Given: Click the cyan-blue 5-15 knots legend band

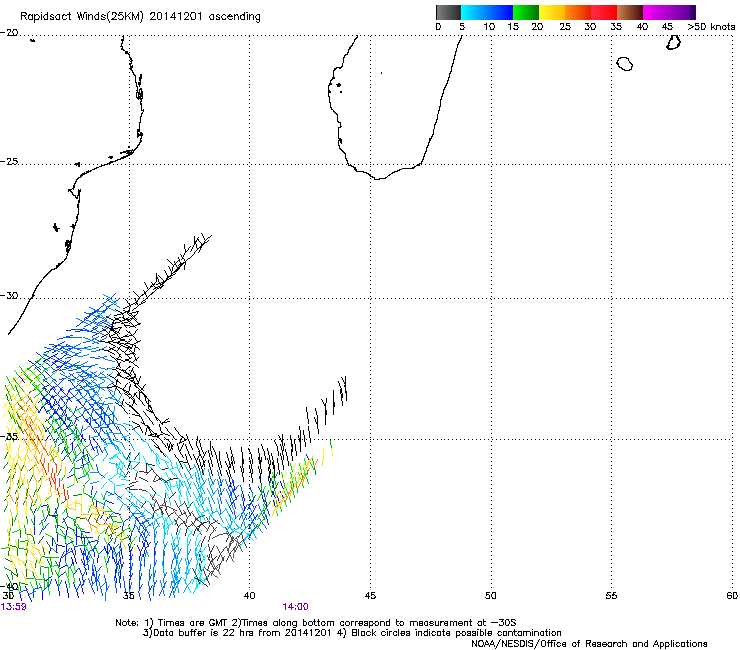Looking at the screenshot, I should pos(487,12).
